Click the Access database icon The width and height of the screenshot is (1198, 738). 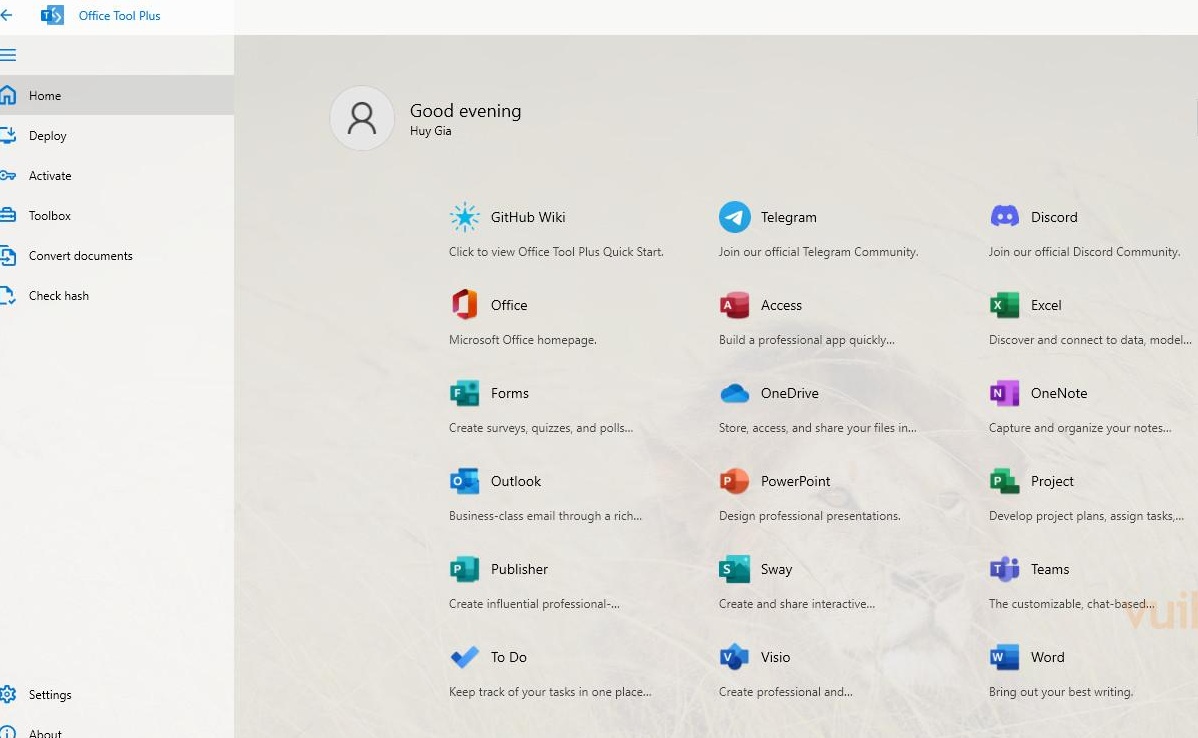734,305
